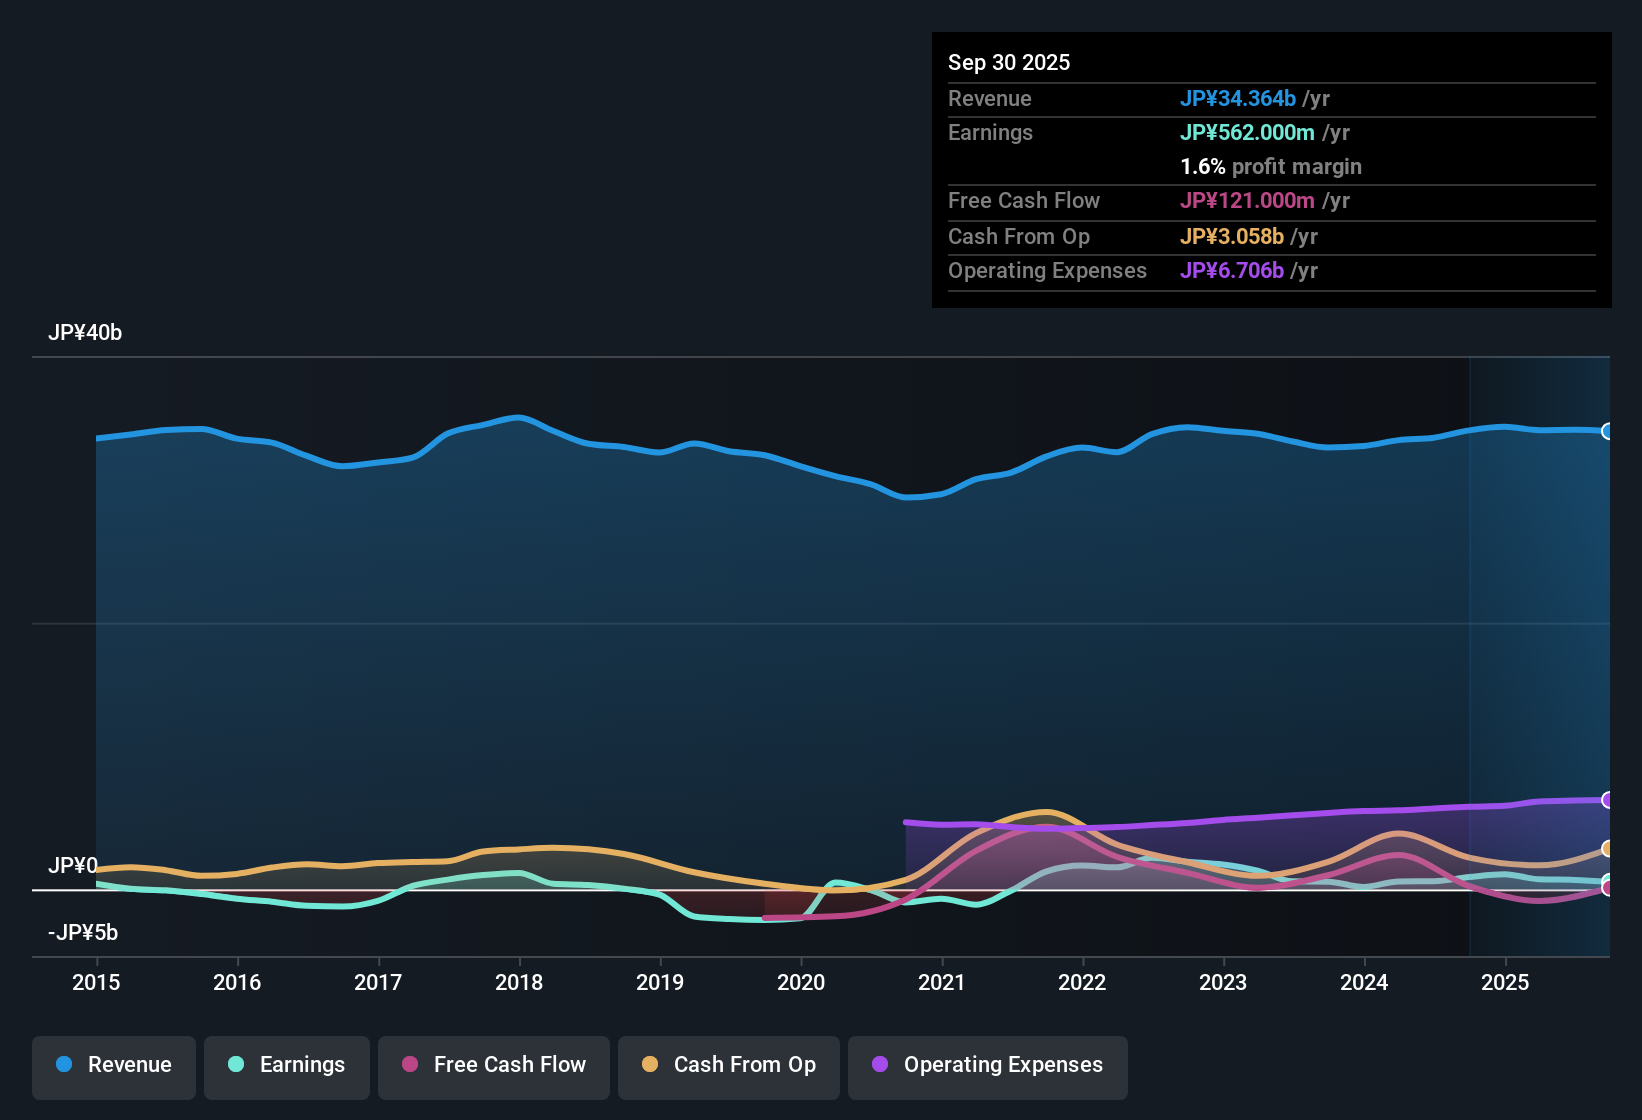Click the Free Cash Flow endpoint marker

click(x=1608, y=887)
